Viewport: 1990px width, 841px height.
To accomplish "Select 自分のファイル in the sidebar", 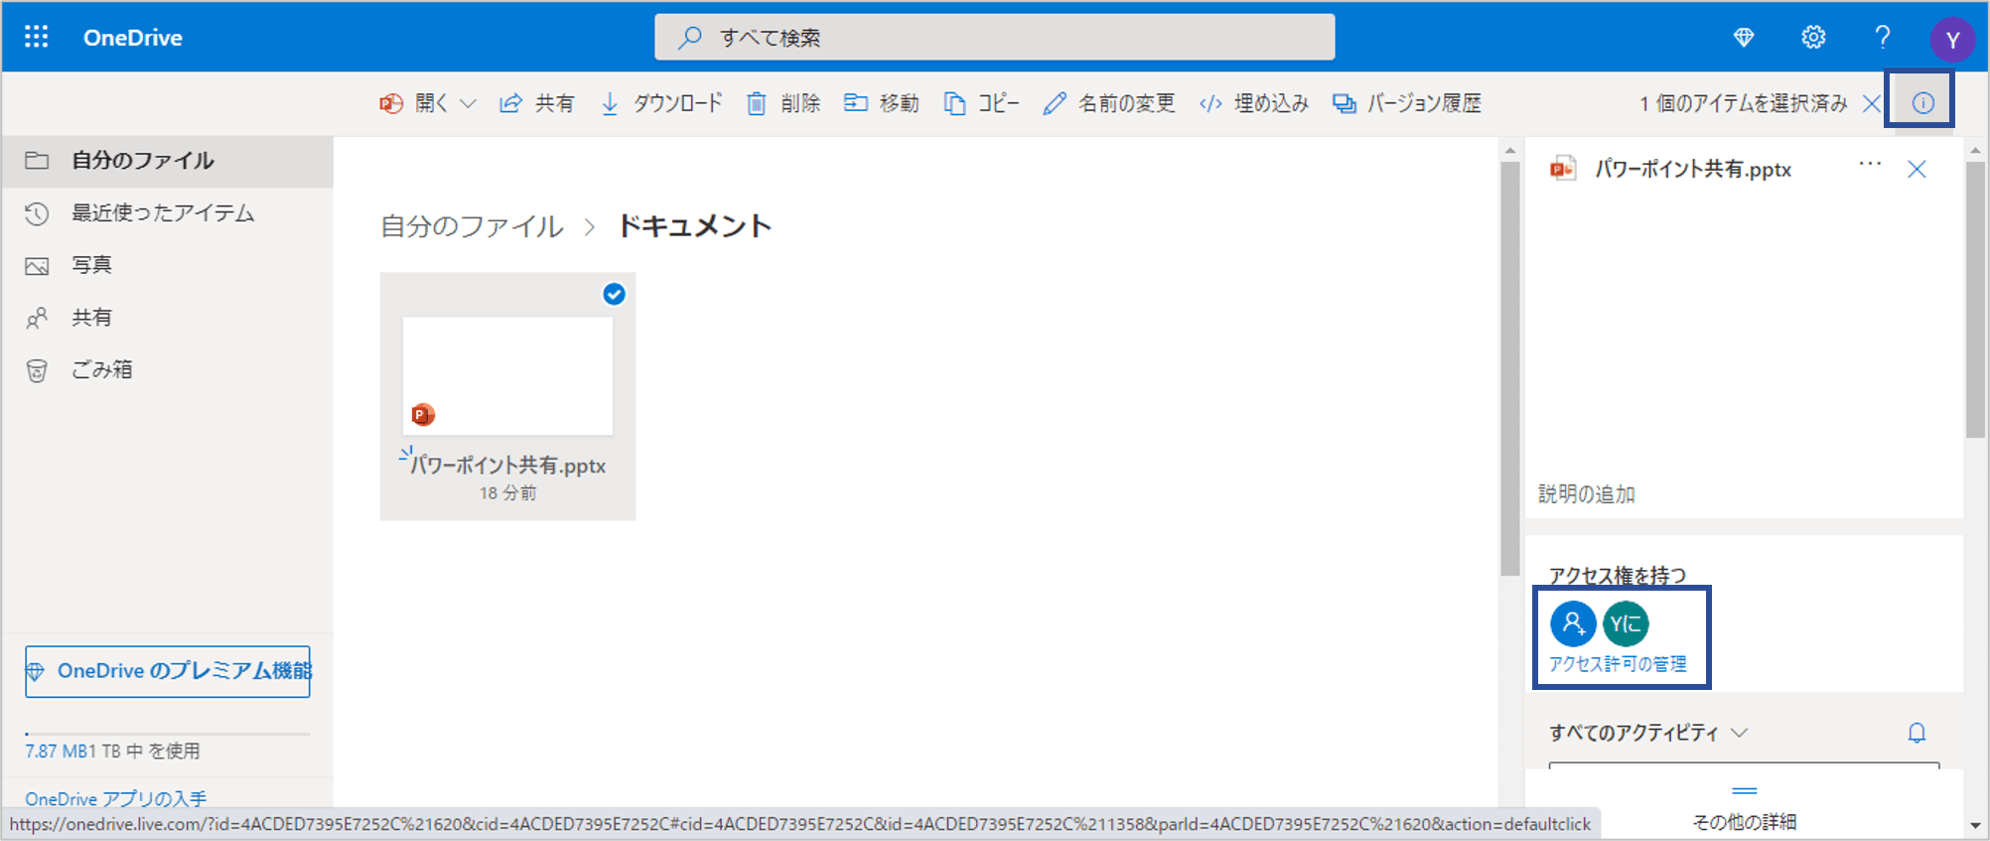I will (167, 161).
